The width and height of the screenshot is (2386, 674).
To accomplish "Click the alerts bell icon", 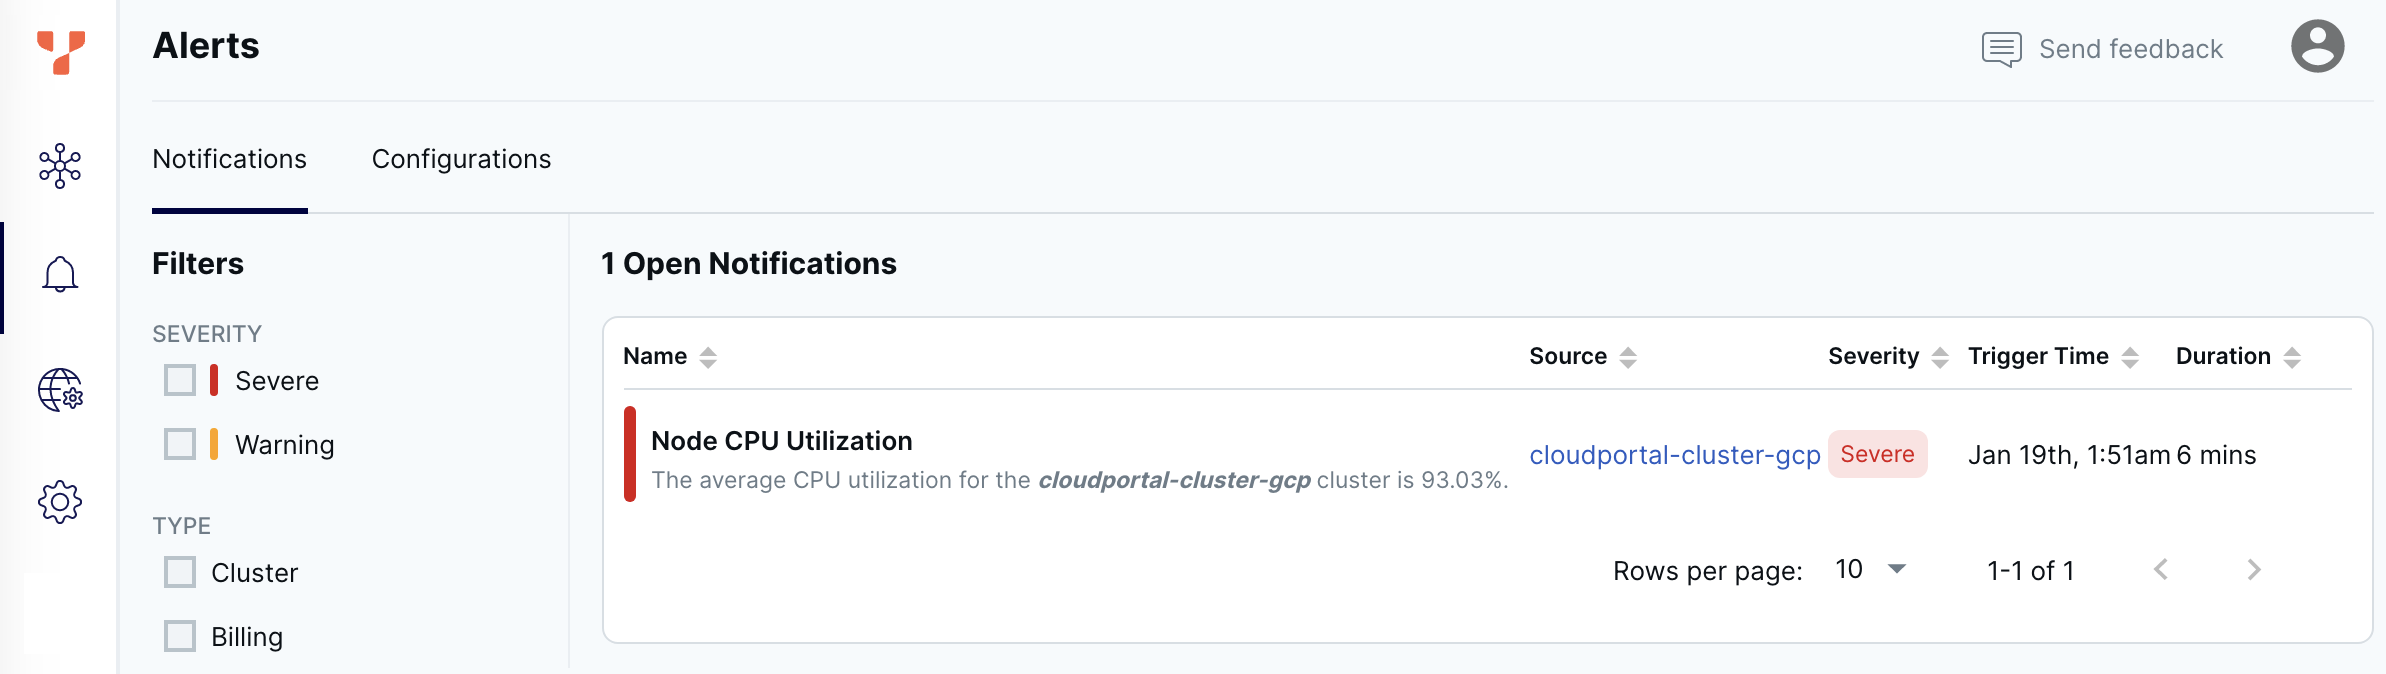I will (60, 274).
